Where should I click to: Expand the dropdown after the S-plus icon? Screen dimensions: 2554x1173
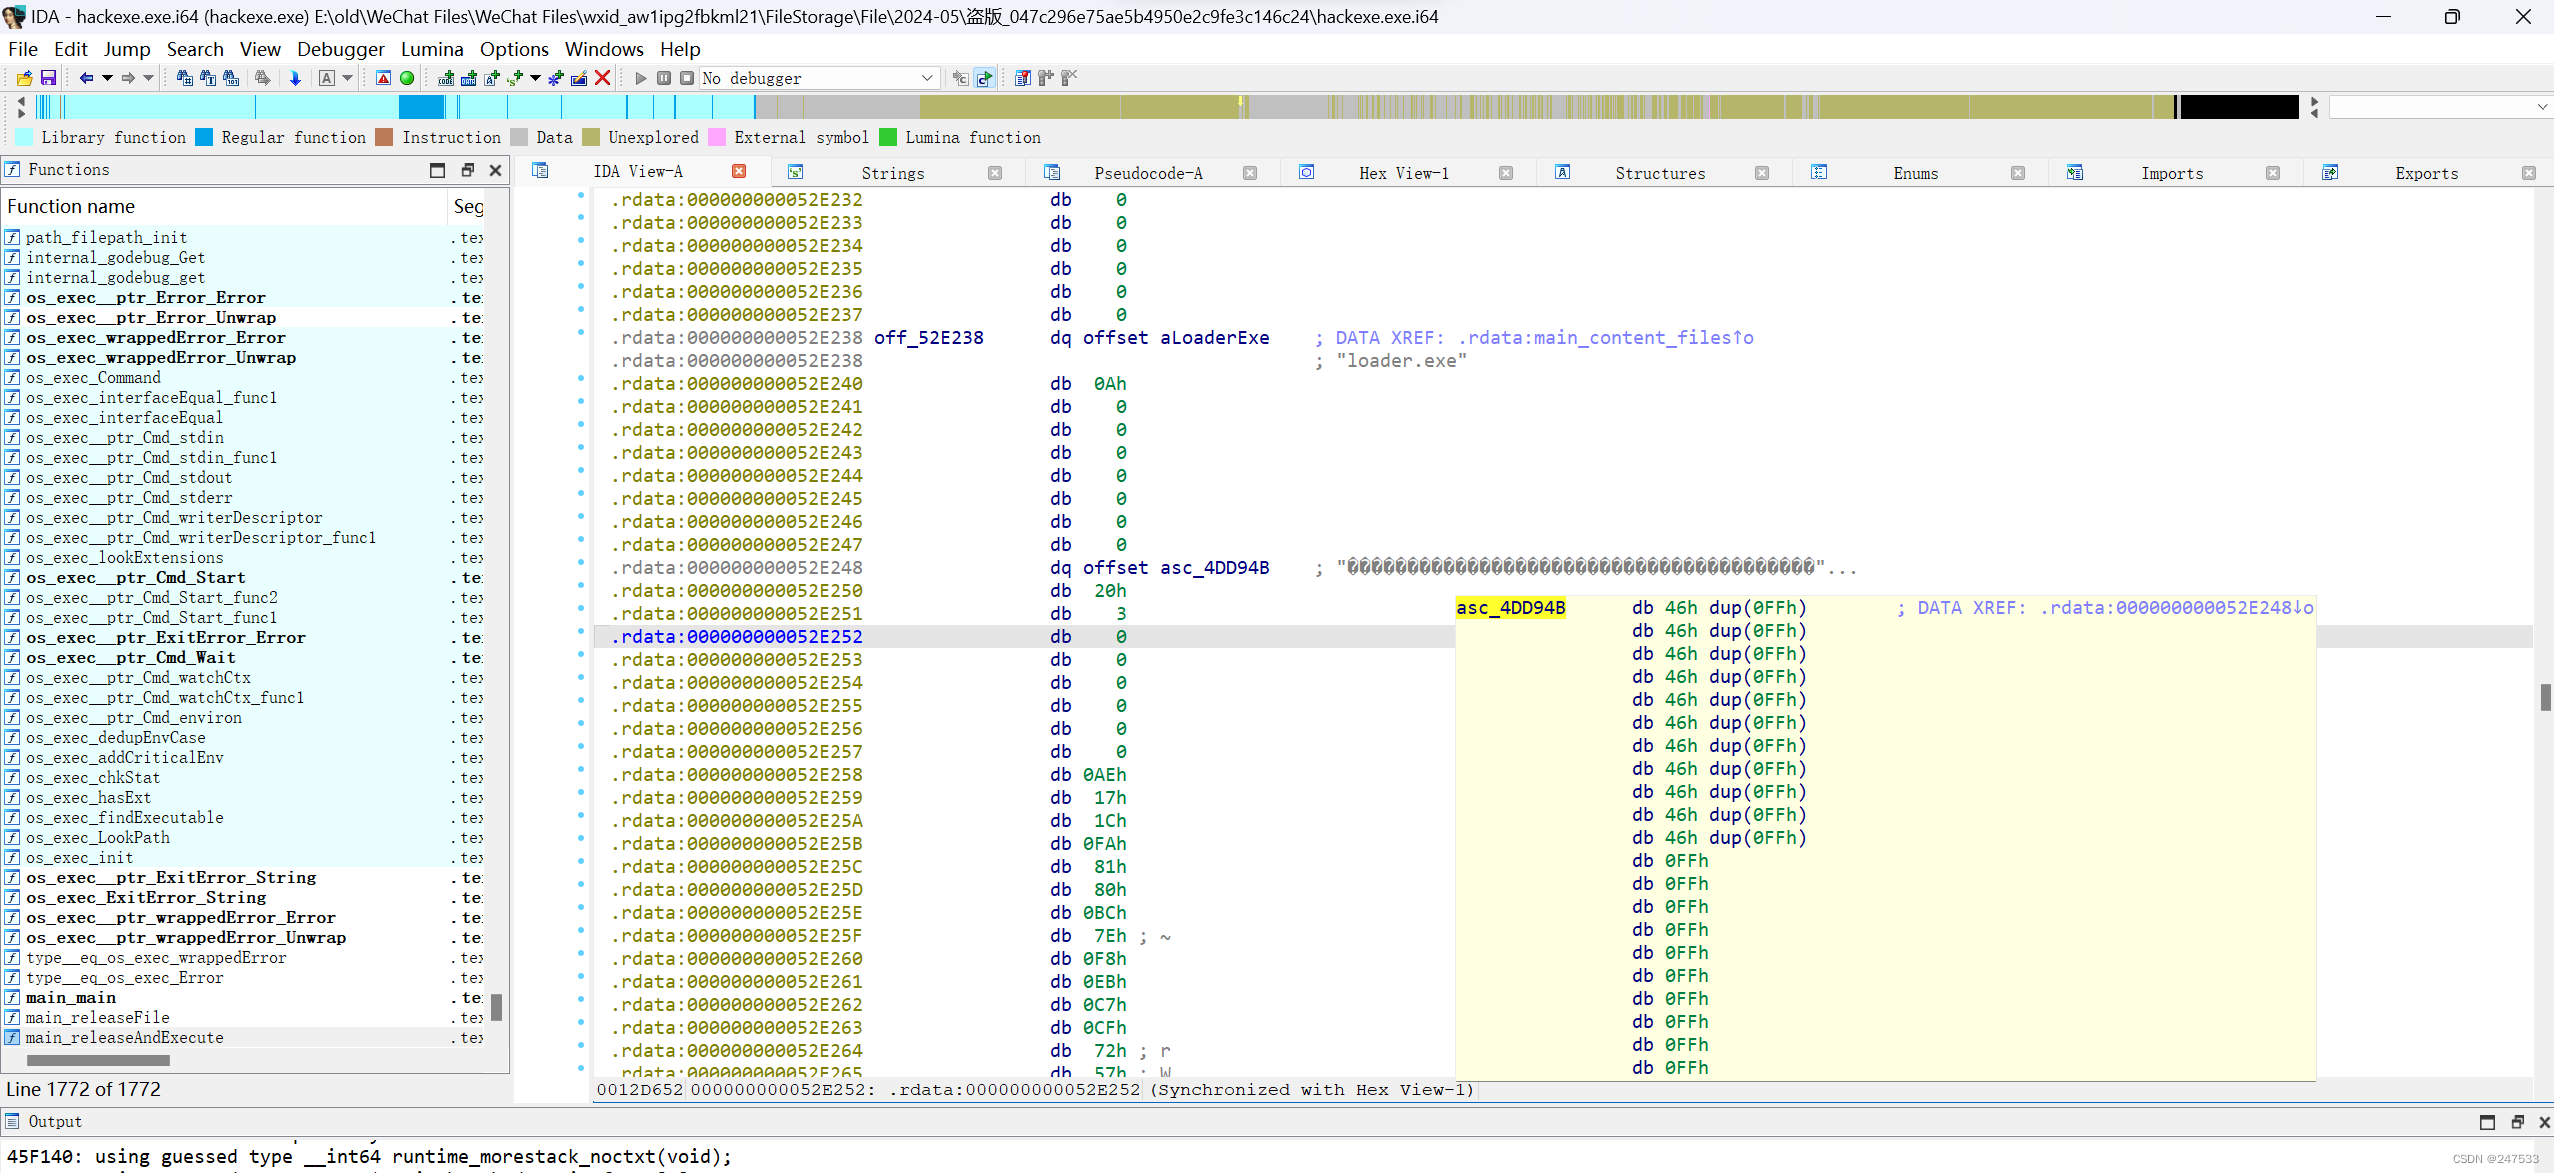pos(535,78)
